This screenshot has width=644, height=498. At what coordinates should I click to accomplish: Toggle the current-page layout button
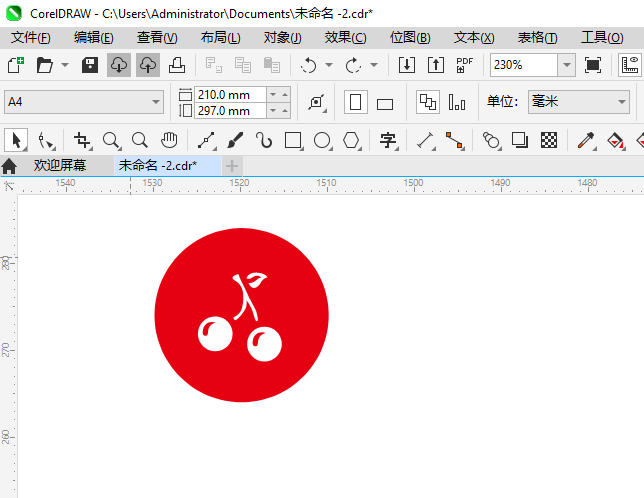pos(457,102)
